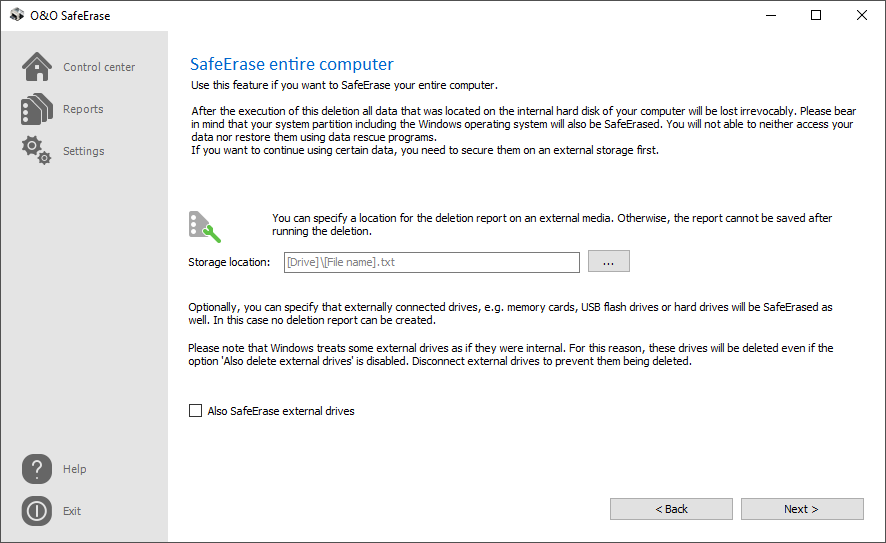Screen dimensions: 886x543
Task: Open Reports via the stacked documents icon
Action: click(x=37, y=109)
